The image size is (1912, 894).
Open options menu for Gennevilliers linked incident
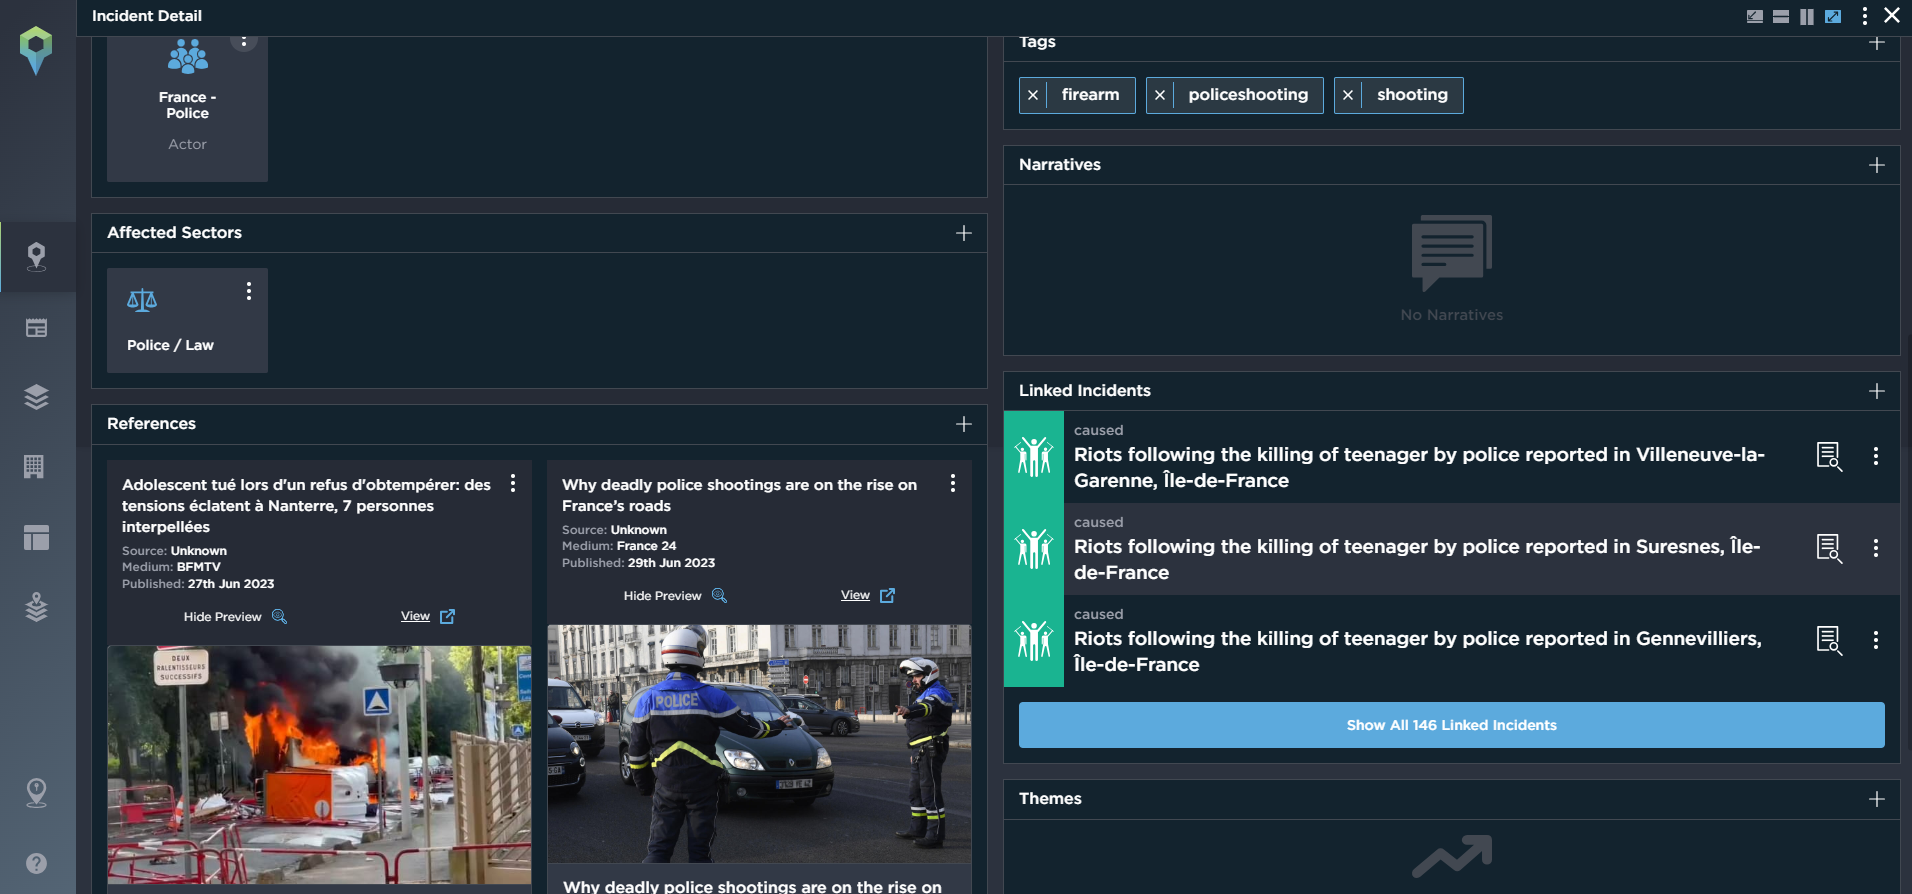pyautogui.click(x=1876, y=640)
